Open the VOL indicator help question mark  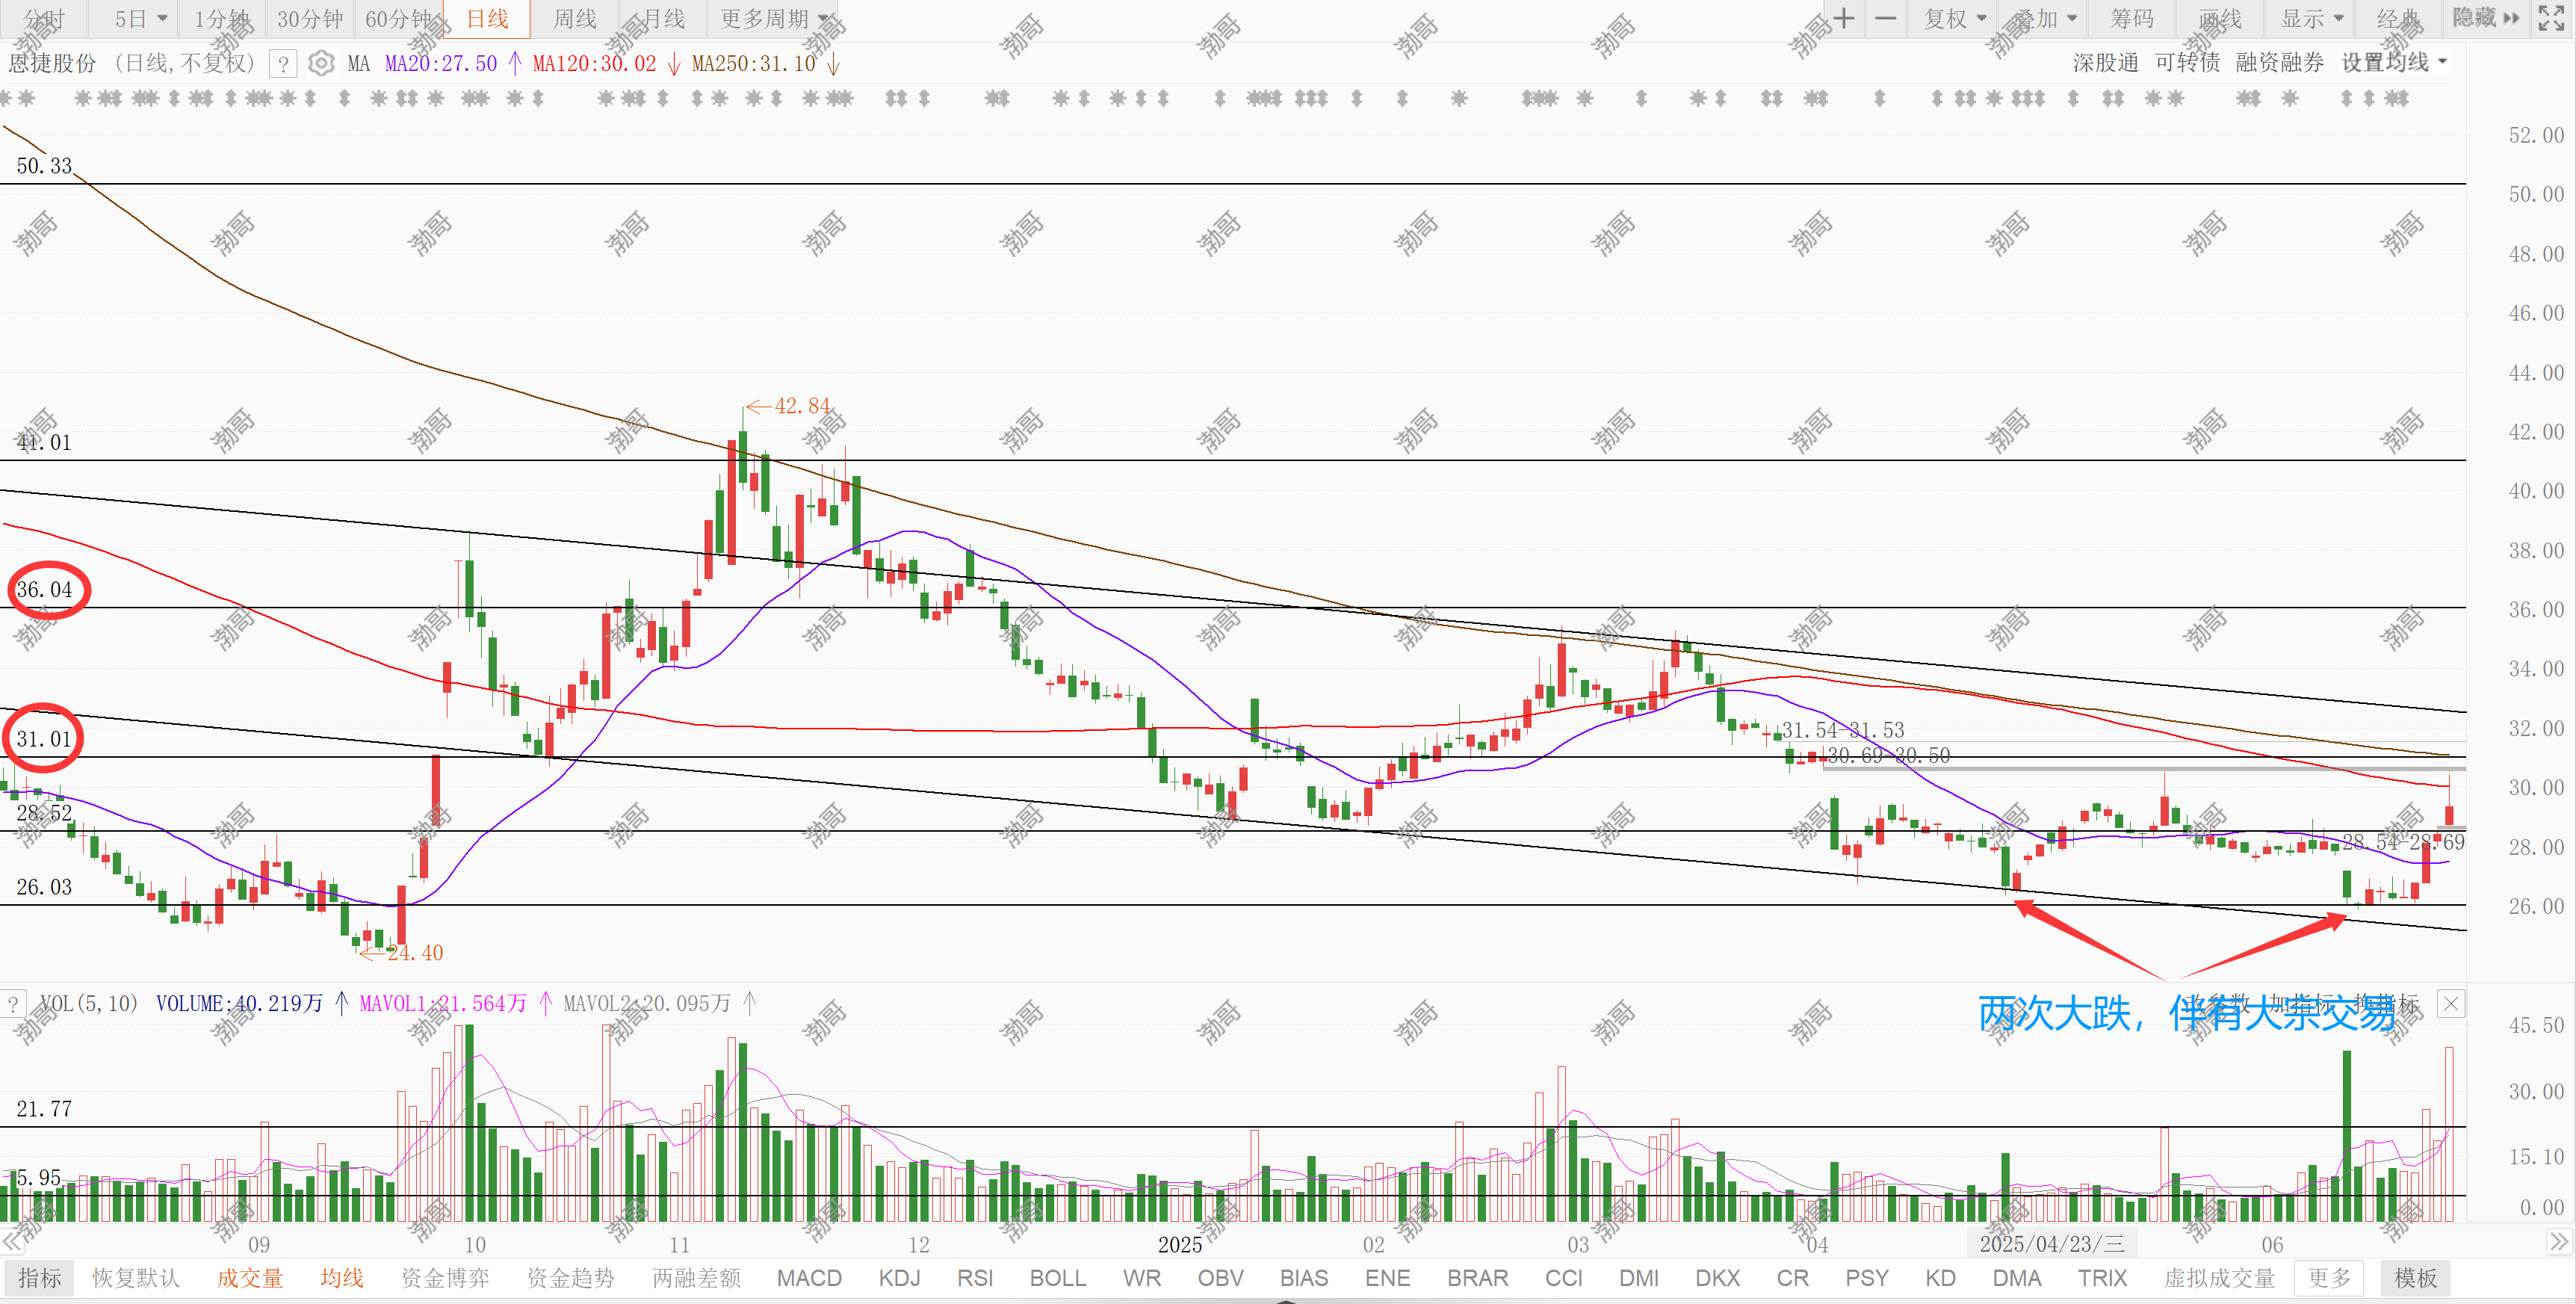click(x=13, y=1003)
